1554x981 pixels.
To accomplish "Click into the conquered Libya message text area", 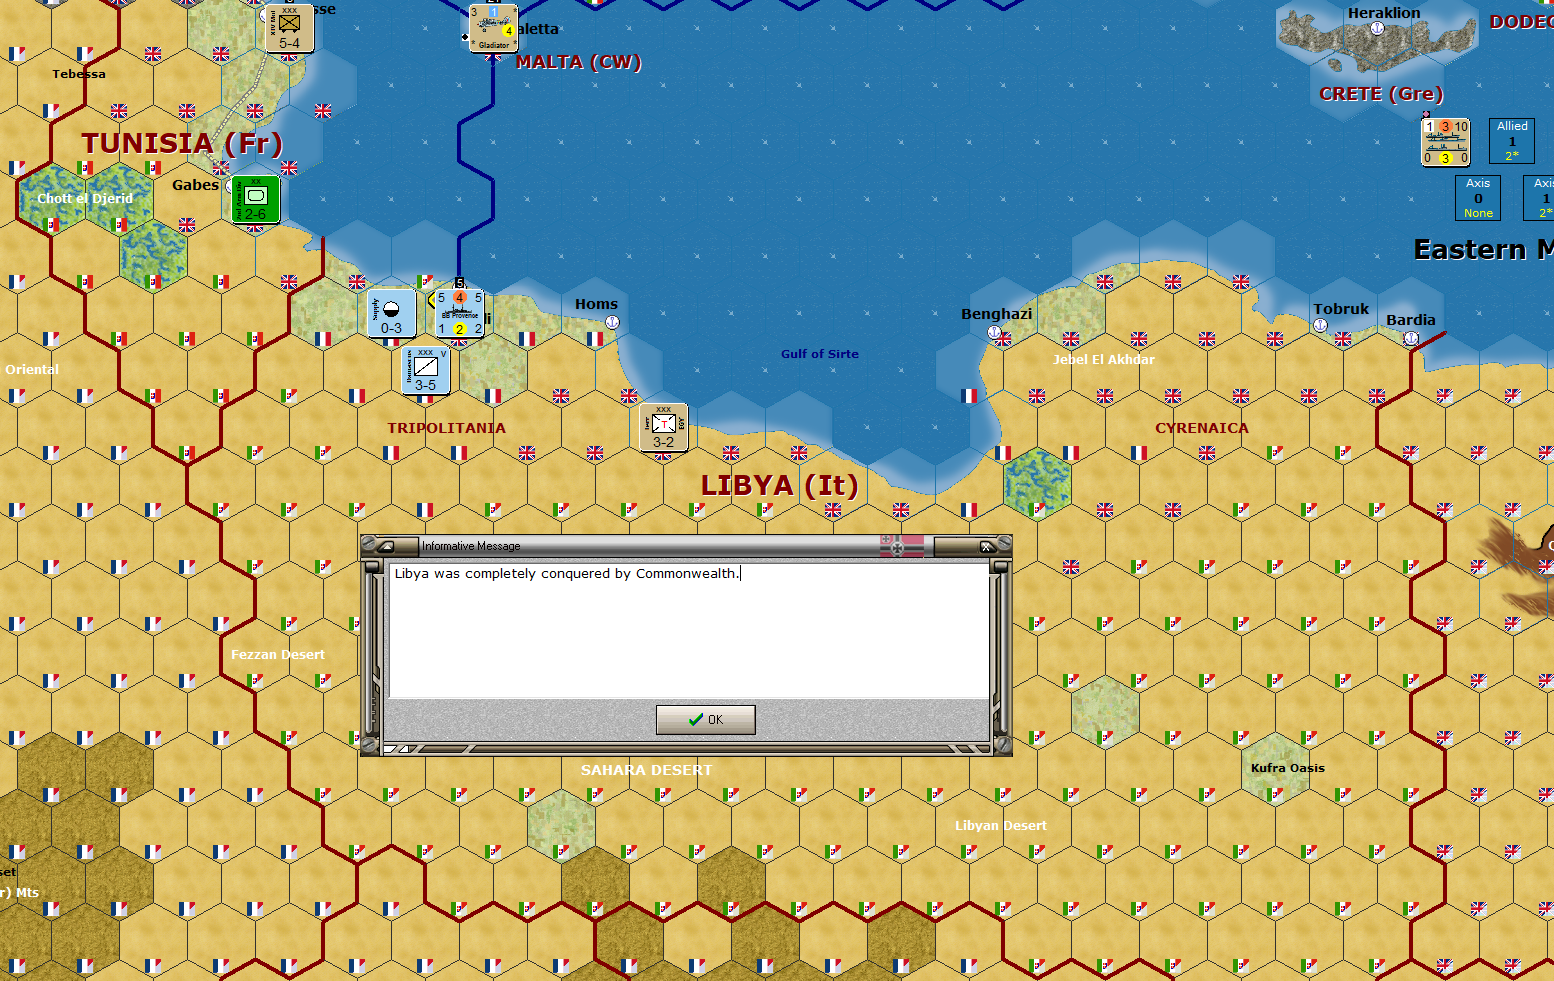I will click(x=689, y=630).
